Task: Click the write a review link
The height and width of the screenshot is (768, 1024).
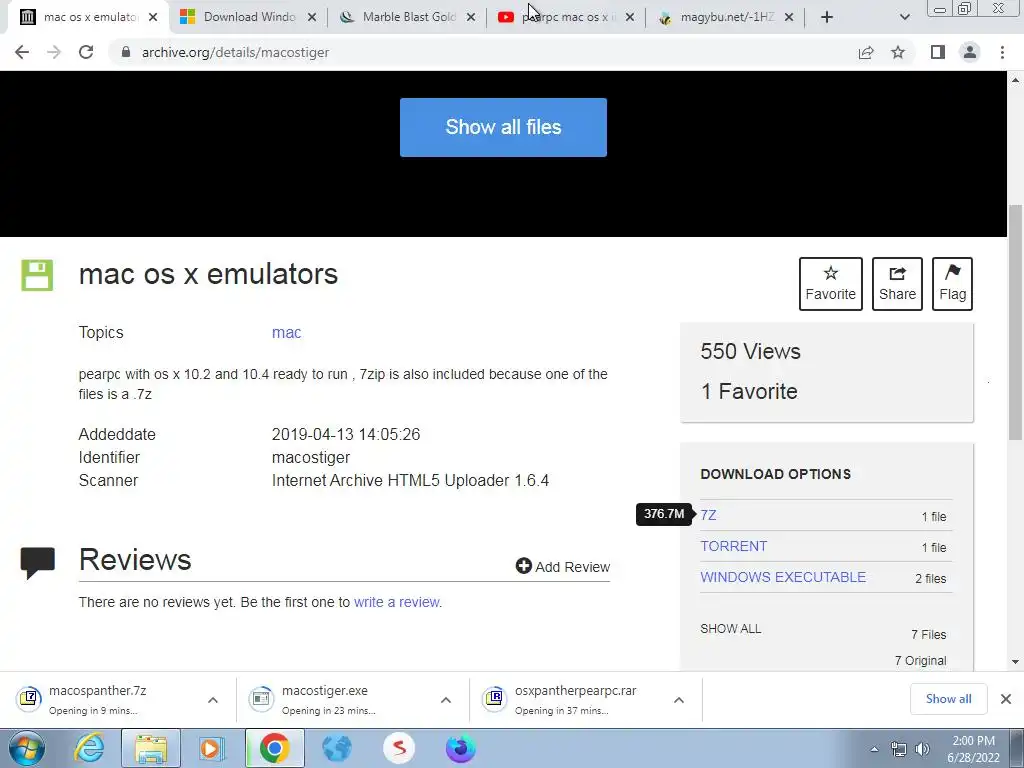Action: click(396, 602)
